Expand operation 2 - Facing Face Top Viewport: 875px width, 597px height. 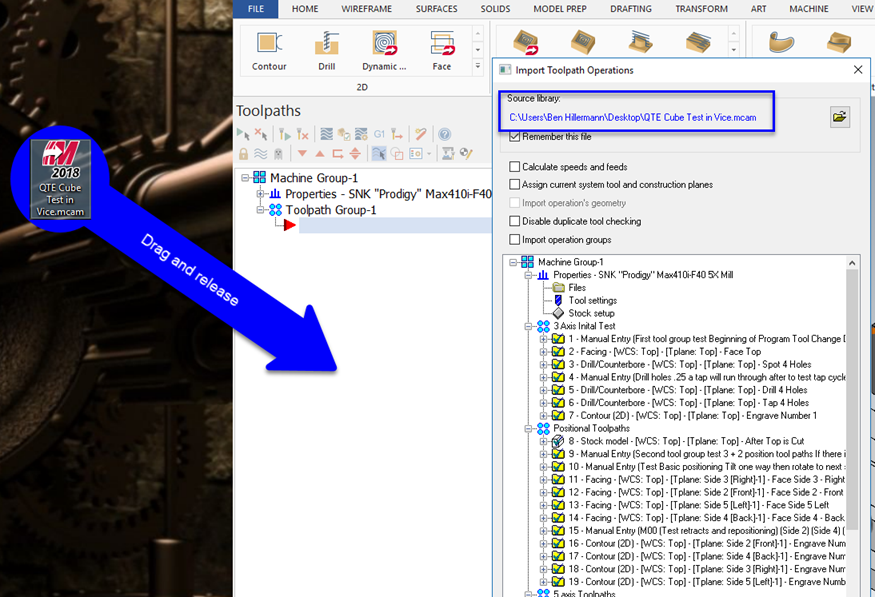(x=543, y=352)
